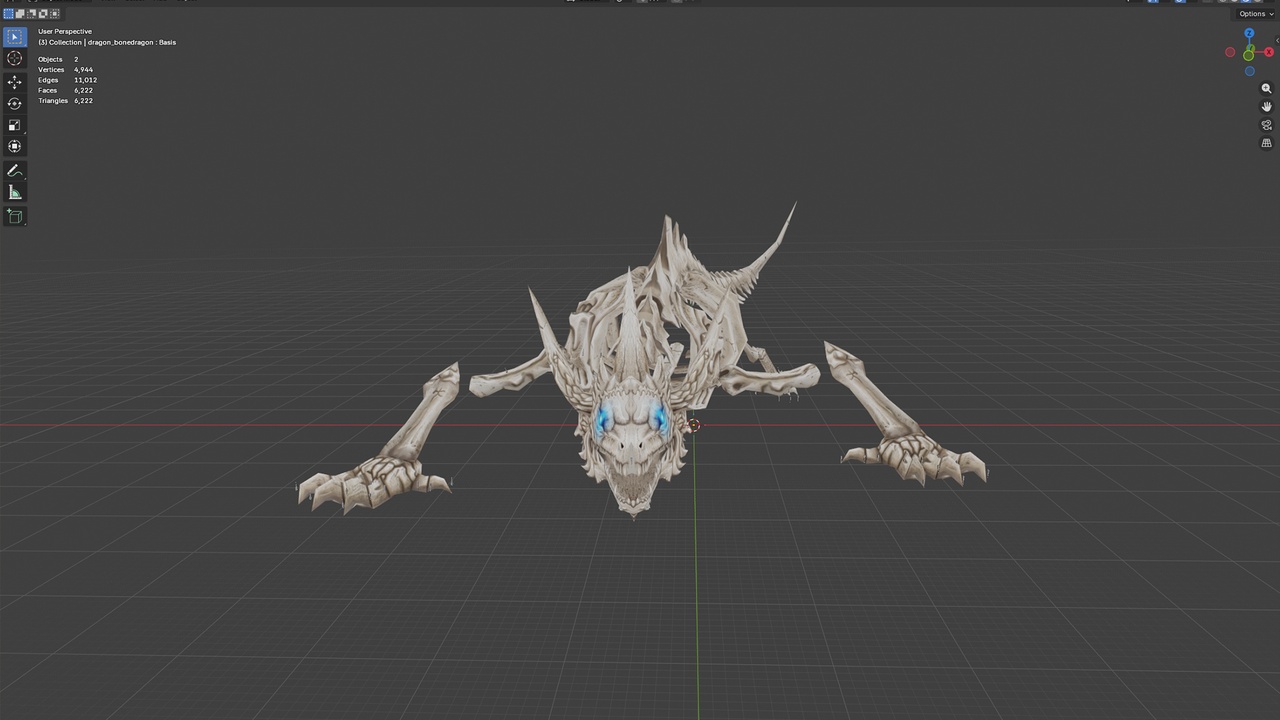This screenshot has height=720, width=1280.
Task: Click the 3D cursor in the viewport
Action: [694, 426]
